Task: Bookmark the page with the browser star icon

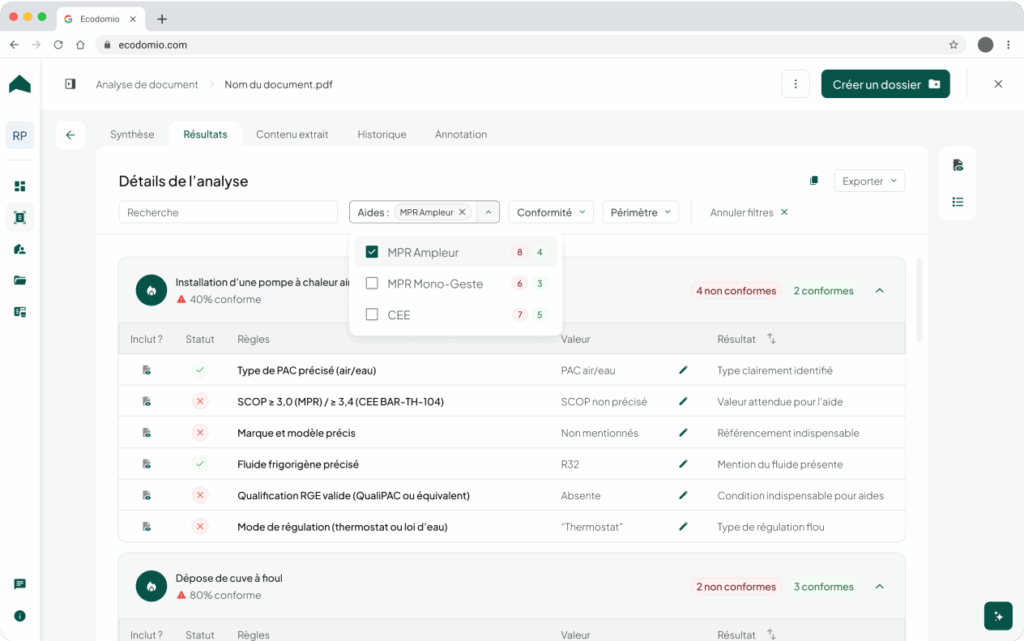Action: coord(953,44)
